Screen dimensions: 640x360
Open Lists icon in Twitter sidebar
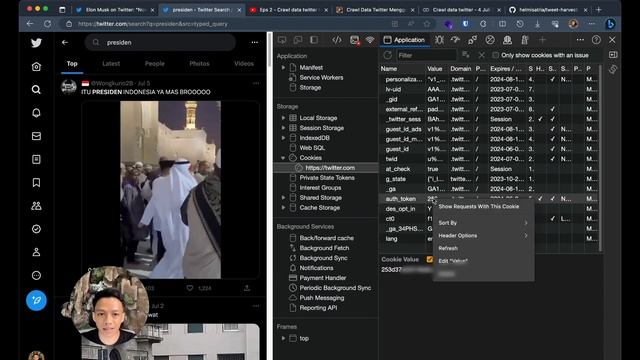click(36, 159)
